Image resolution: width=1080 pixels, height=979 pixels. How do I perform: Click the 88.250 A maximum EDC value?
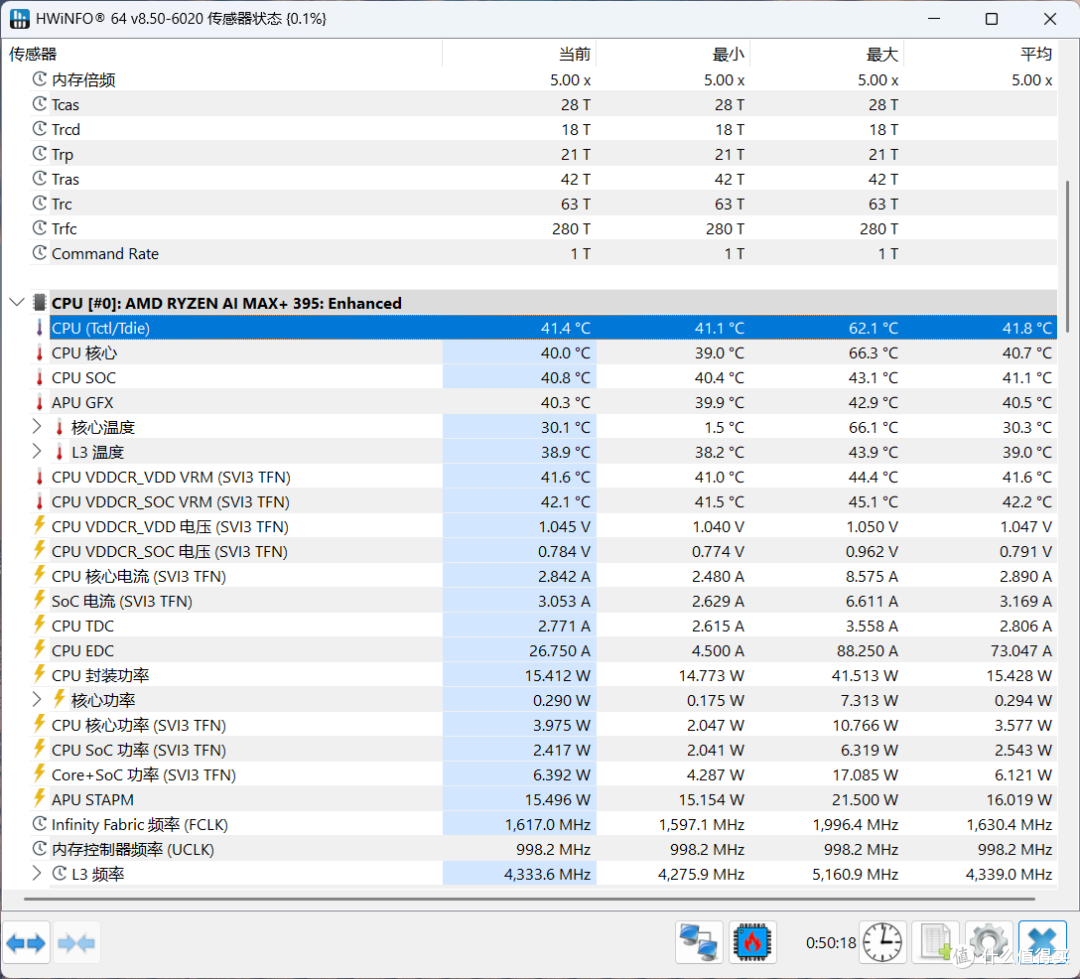coord(866,650)
